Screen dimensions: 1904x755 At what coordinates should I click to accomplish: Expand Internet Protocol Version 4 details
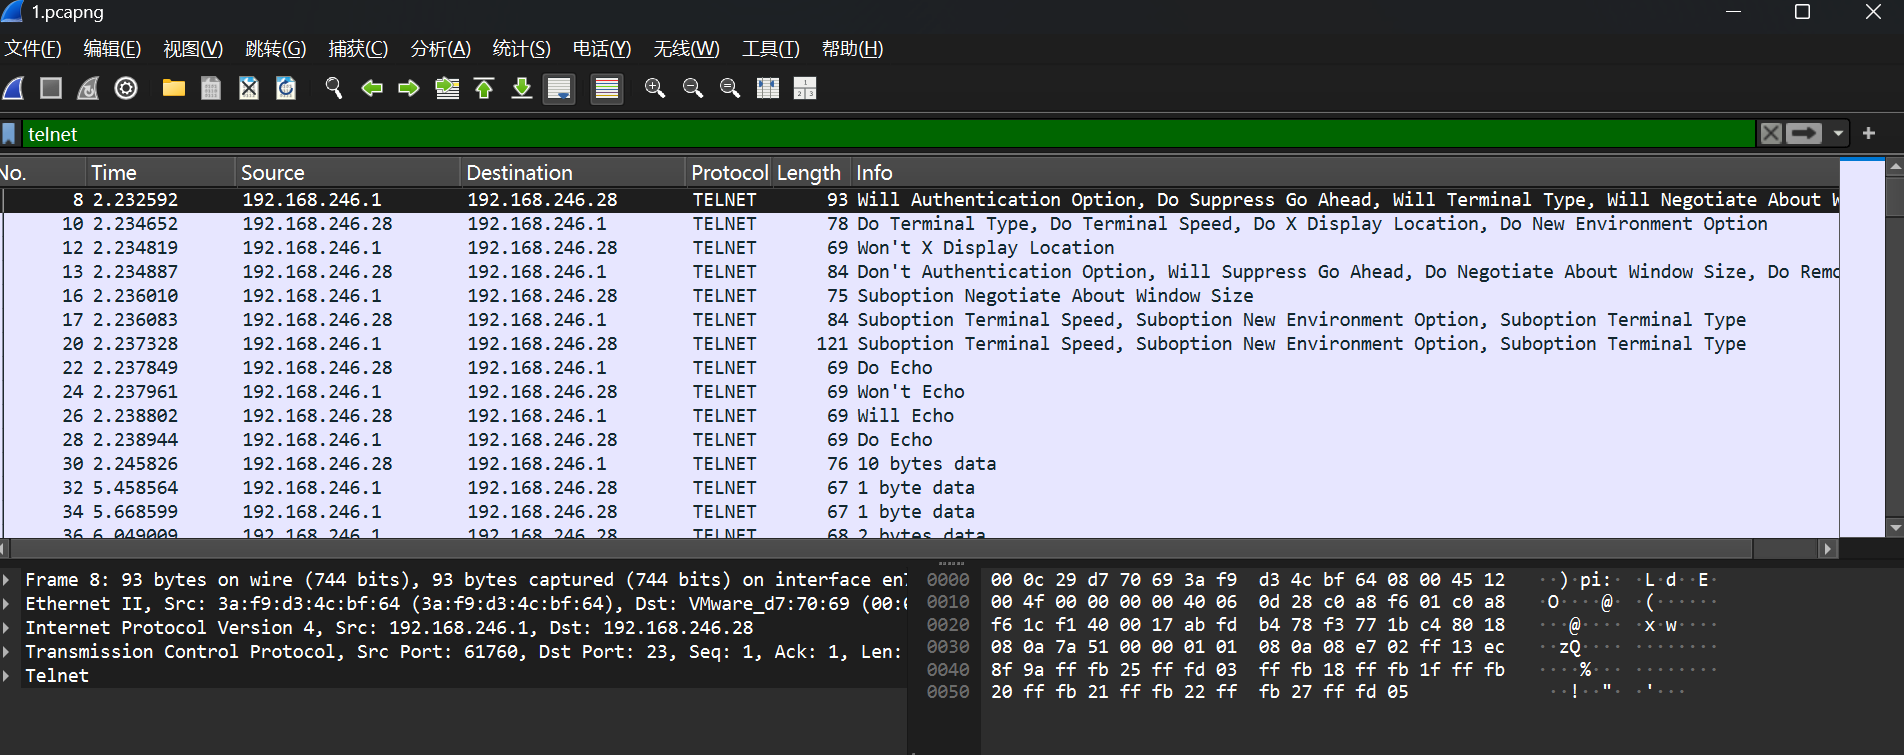(7, 628)
